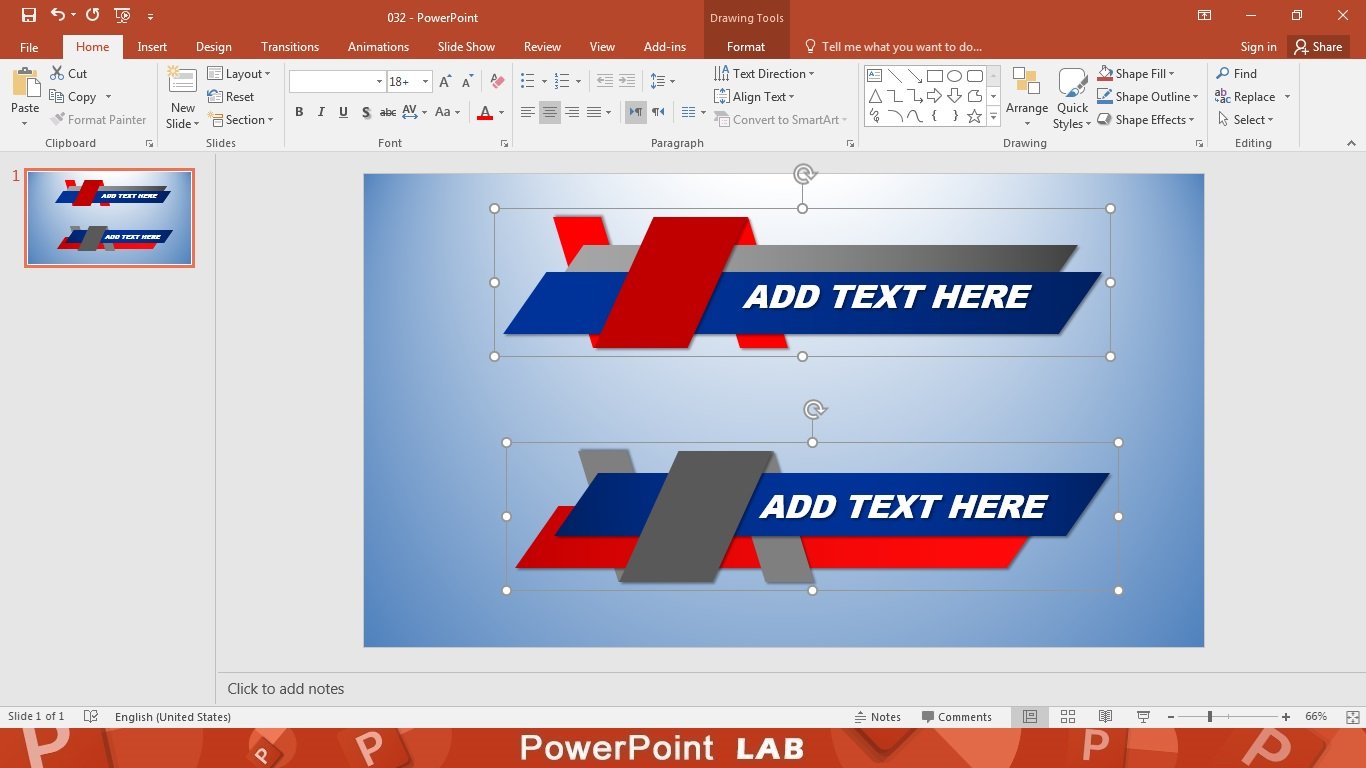The width and height of the screenshot is (1366, 768).
Task: Open the Text Direction dropdown
Action: [x=764, y=73]
